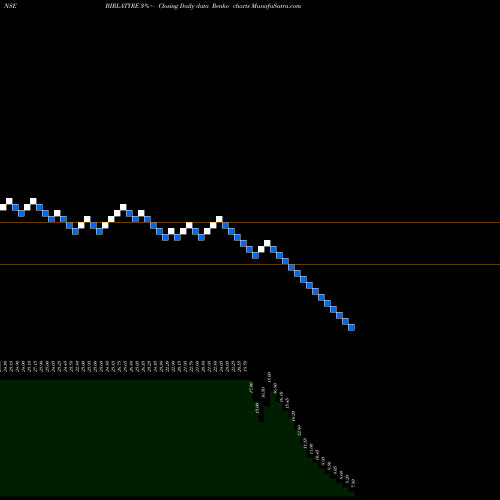Click the 18.00 price label

[x=269, y=377]
